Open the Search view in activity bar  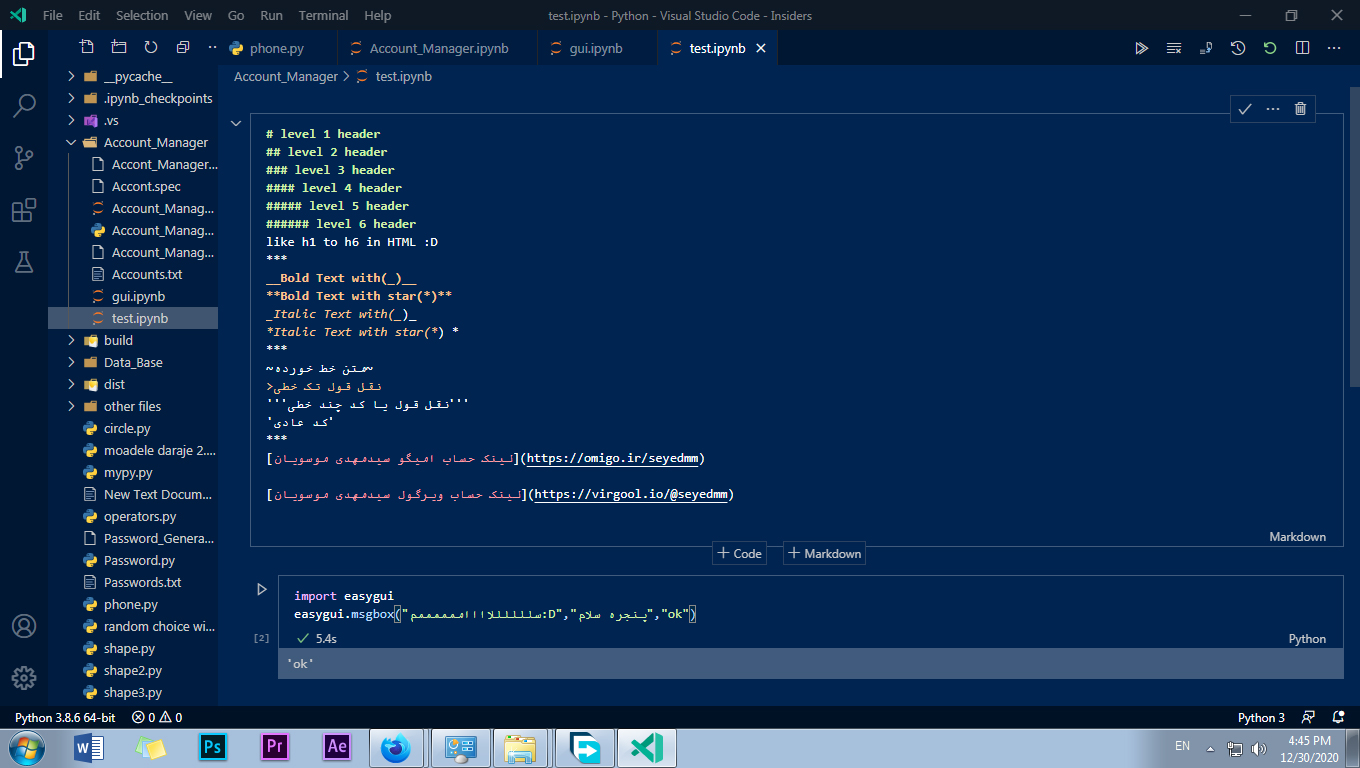pos(24,105)
